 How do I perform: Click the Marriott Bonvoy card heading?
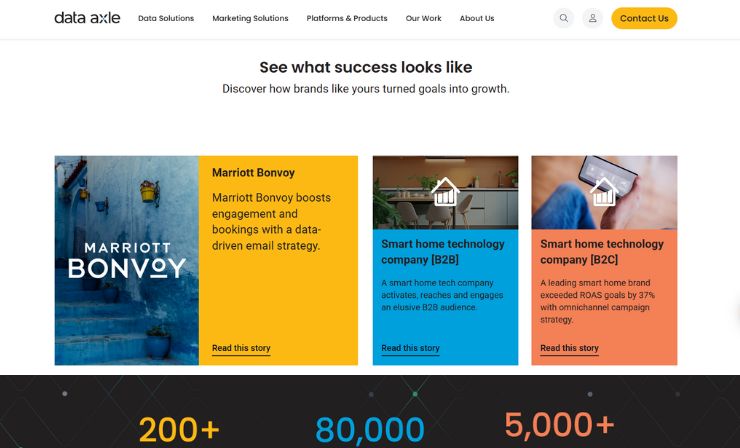(253, 173)
